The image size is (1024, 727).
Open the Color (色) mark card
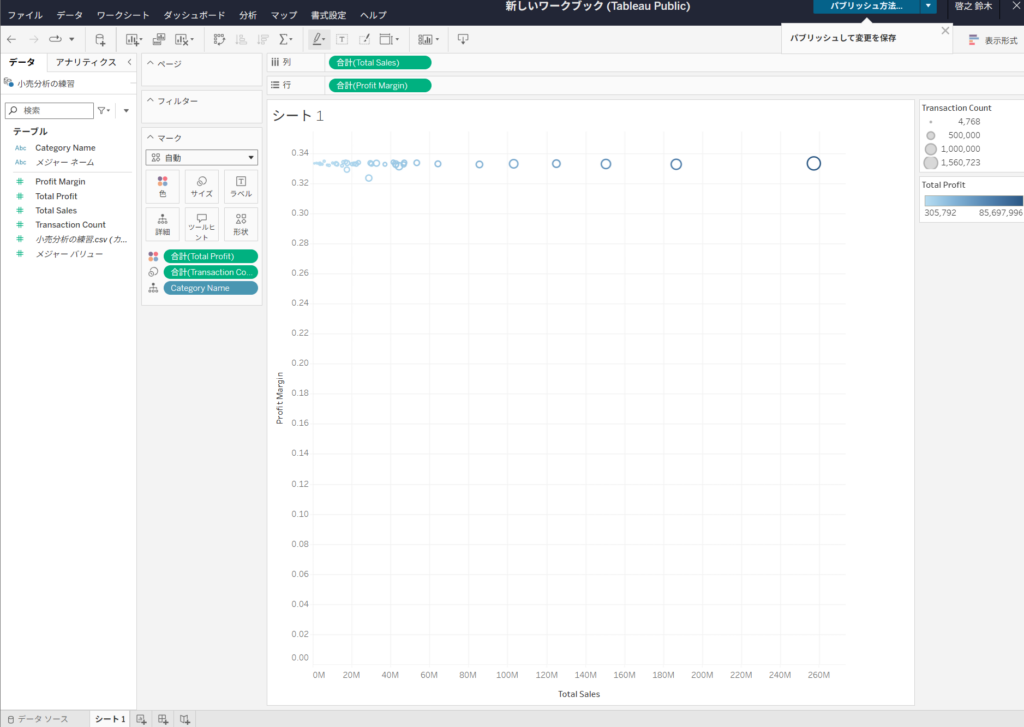coord(162,186)
